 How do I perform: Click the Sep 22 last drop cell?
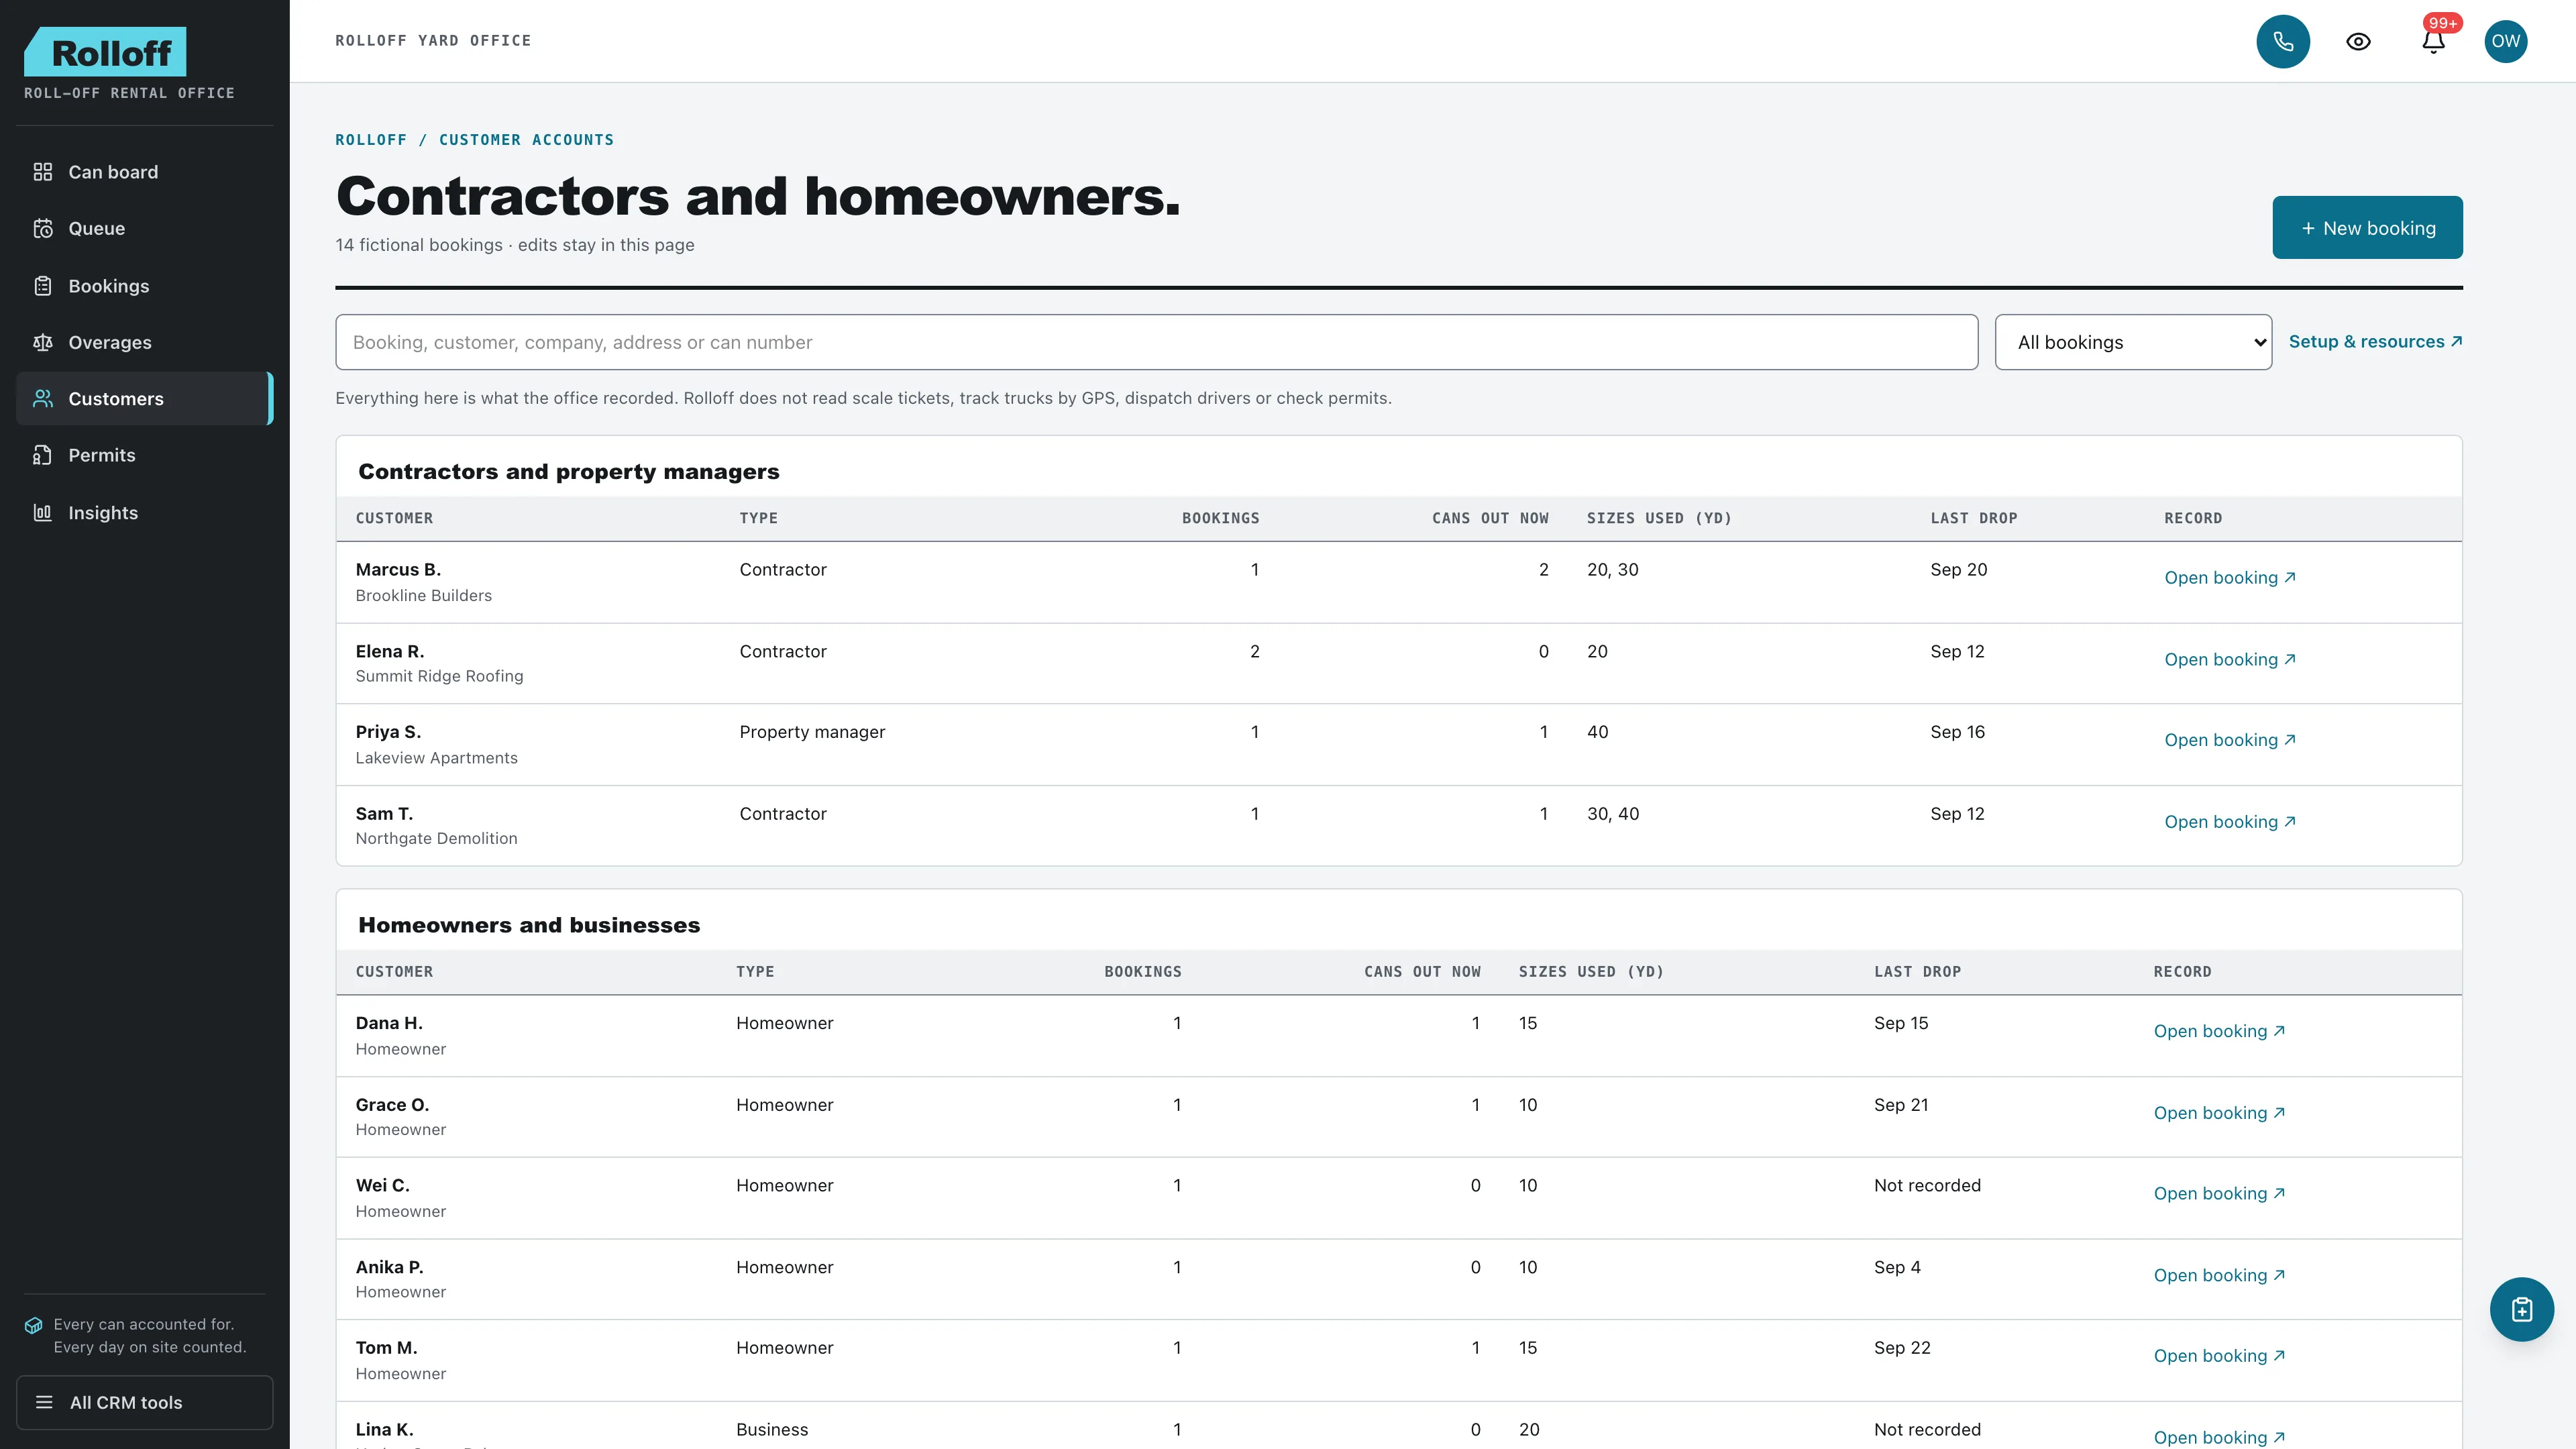pos(1902,1348)
